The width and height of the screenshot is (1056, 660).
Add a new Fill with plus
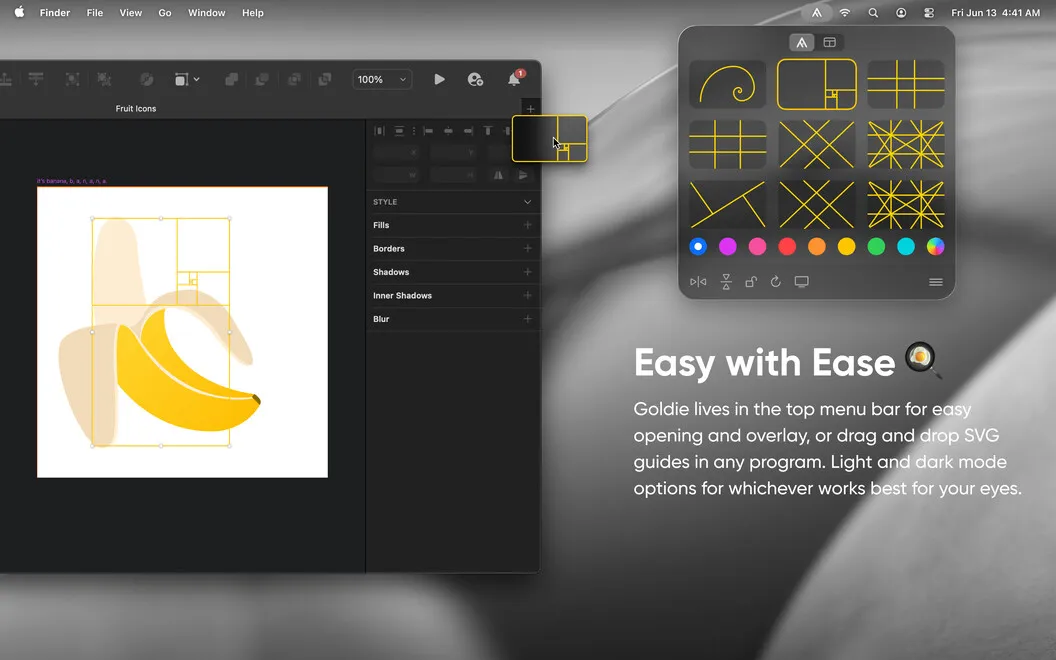(527, 225)
